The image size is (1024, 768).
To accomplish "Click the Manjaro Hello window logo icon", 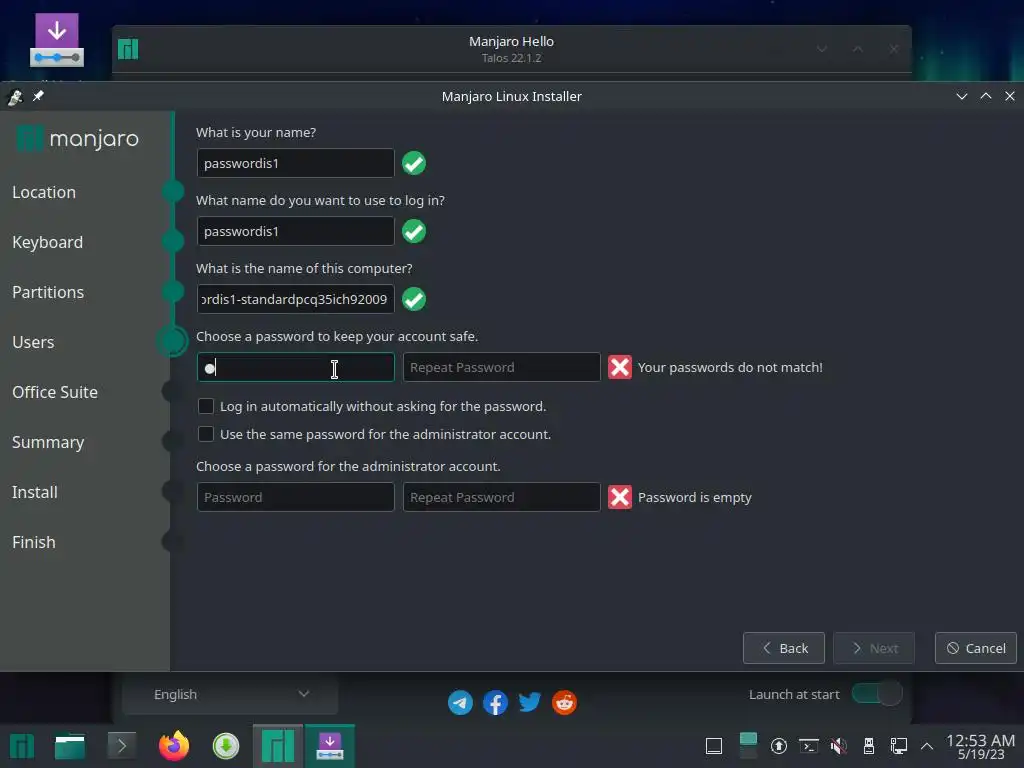I will pos(128,49).
